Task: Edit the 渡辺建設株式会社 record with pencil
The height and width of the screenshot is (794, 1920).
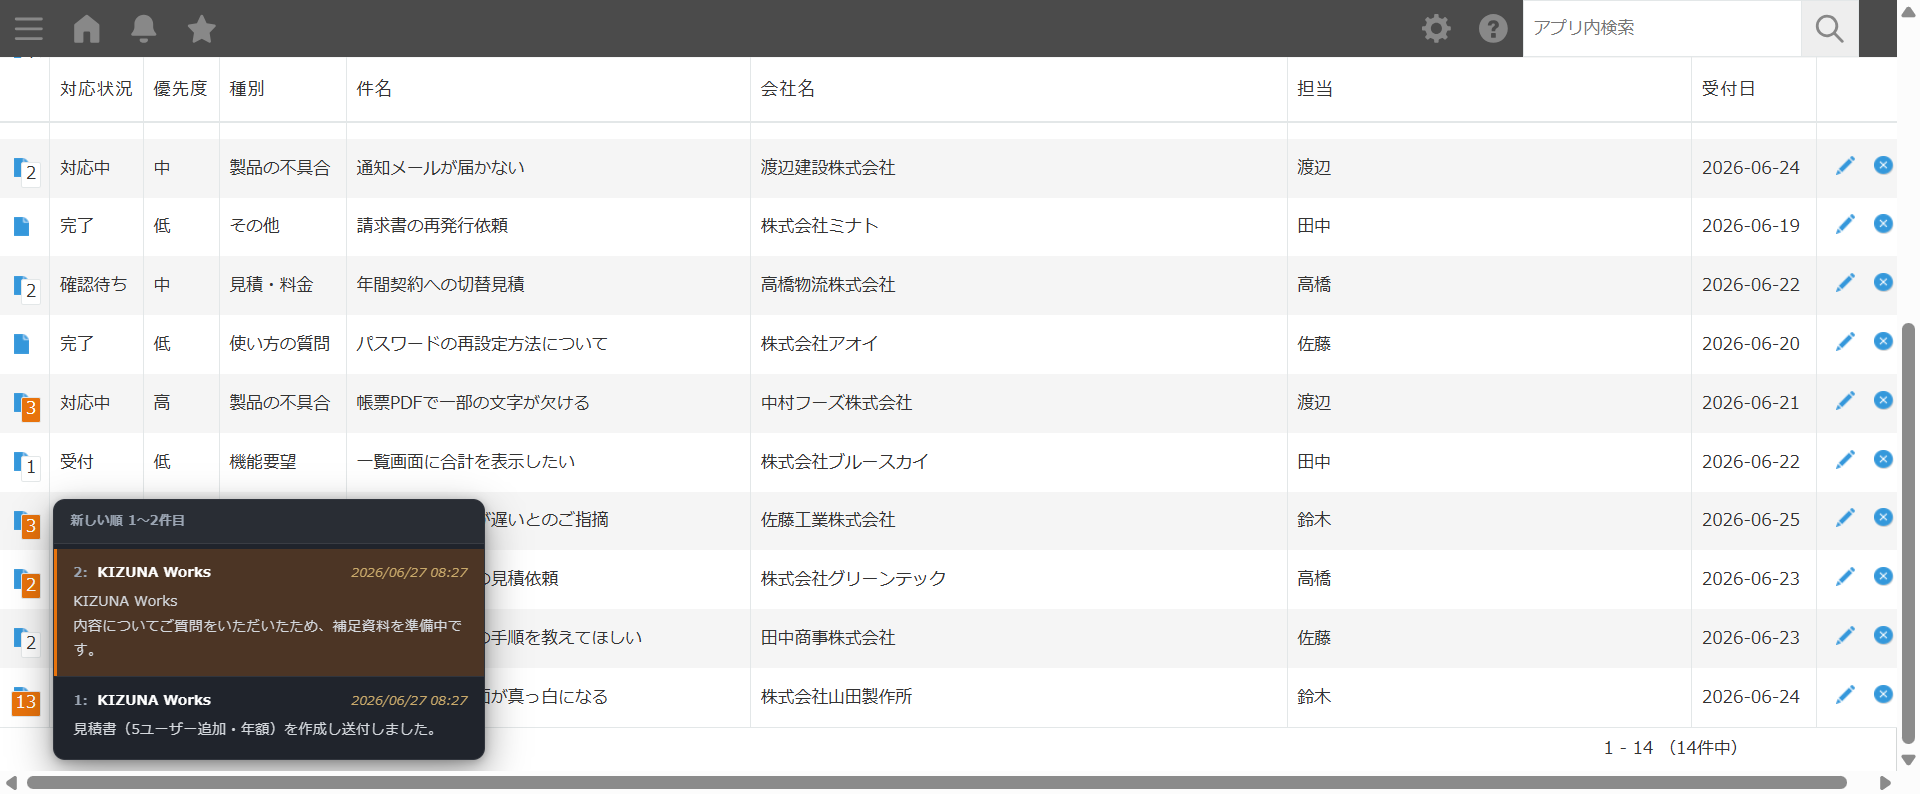Action: (x=1845, y=166)
